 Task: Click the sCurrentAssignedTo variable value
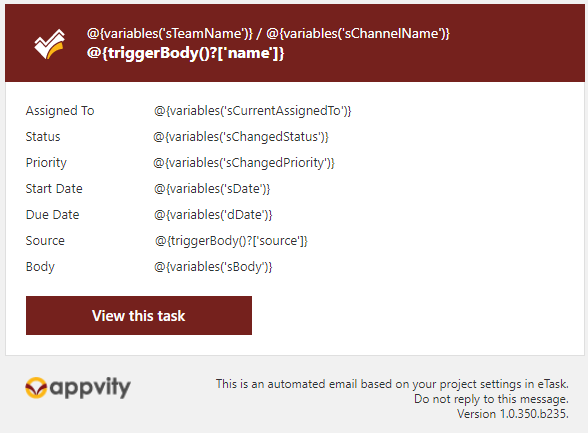pos(252,111)
